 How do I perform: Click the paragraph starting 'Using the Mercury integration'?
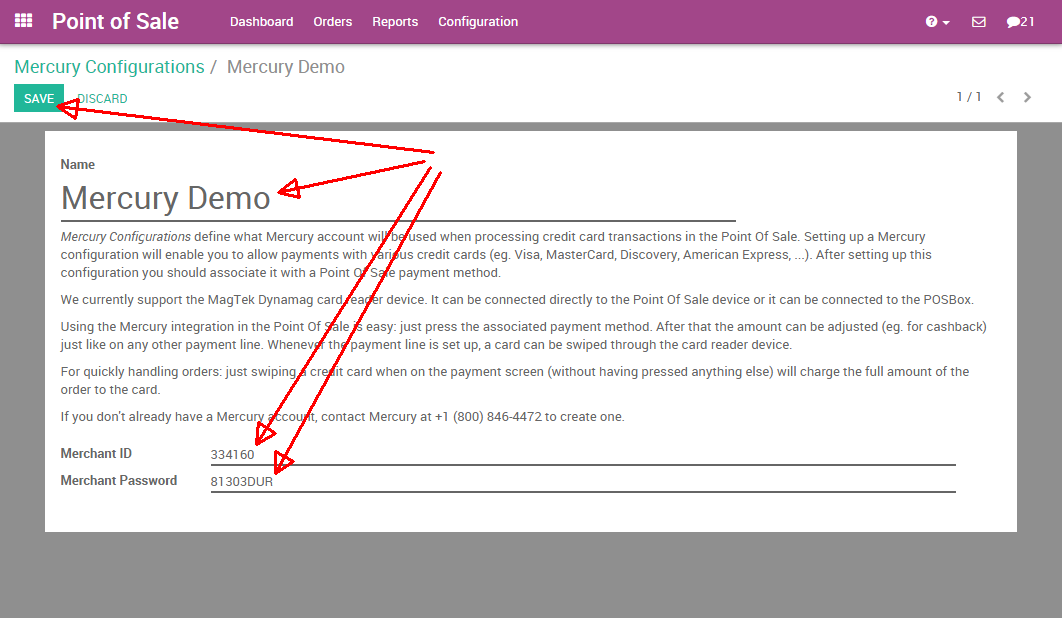pos(524,335)
